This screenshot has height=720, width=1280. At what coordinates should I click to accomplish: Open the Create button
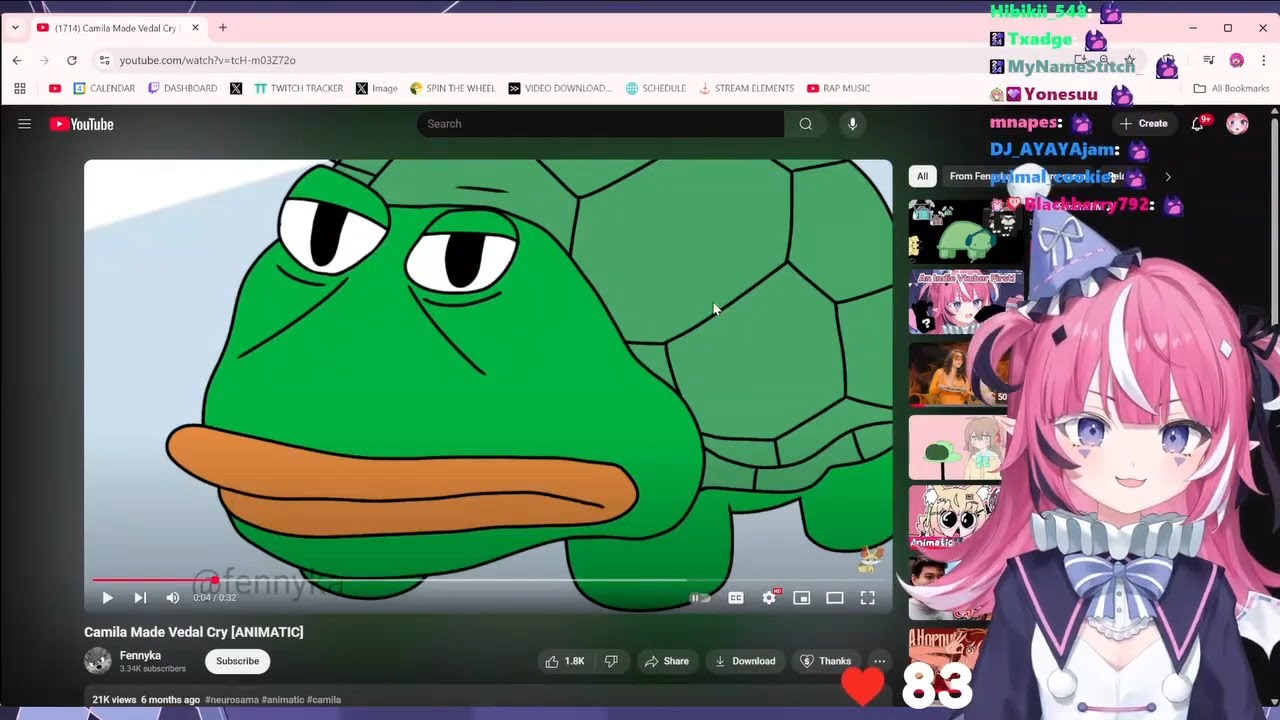1144,124
